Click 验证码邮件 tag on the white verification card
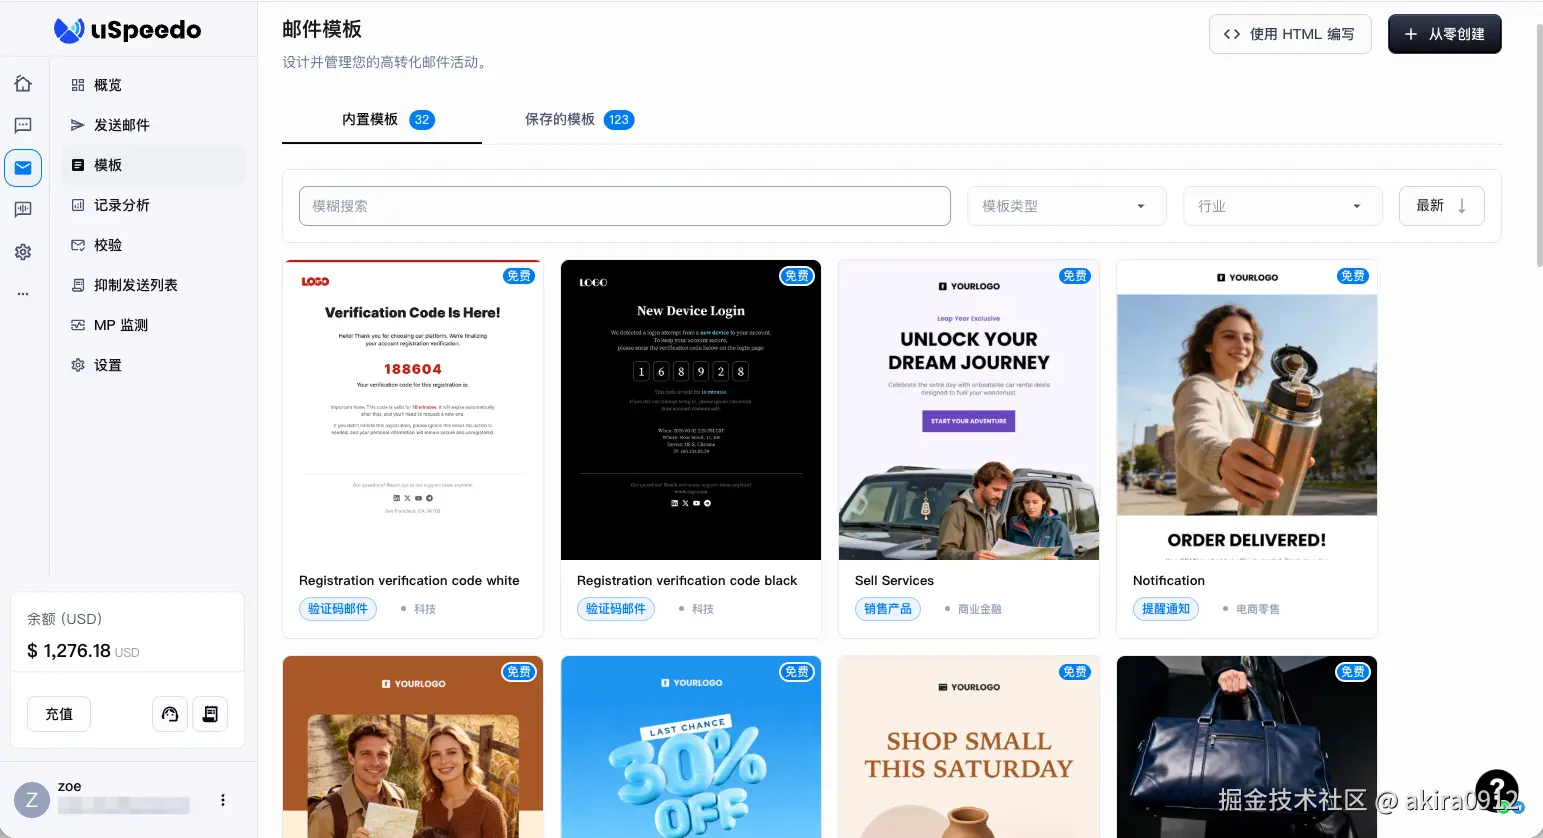The height and width of the screenshot is (838, 1543). pos(338,609)
